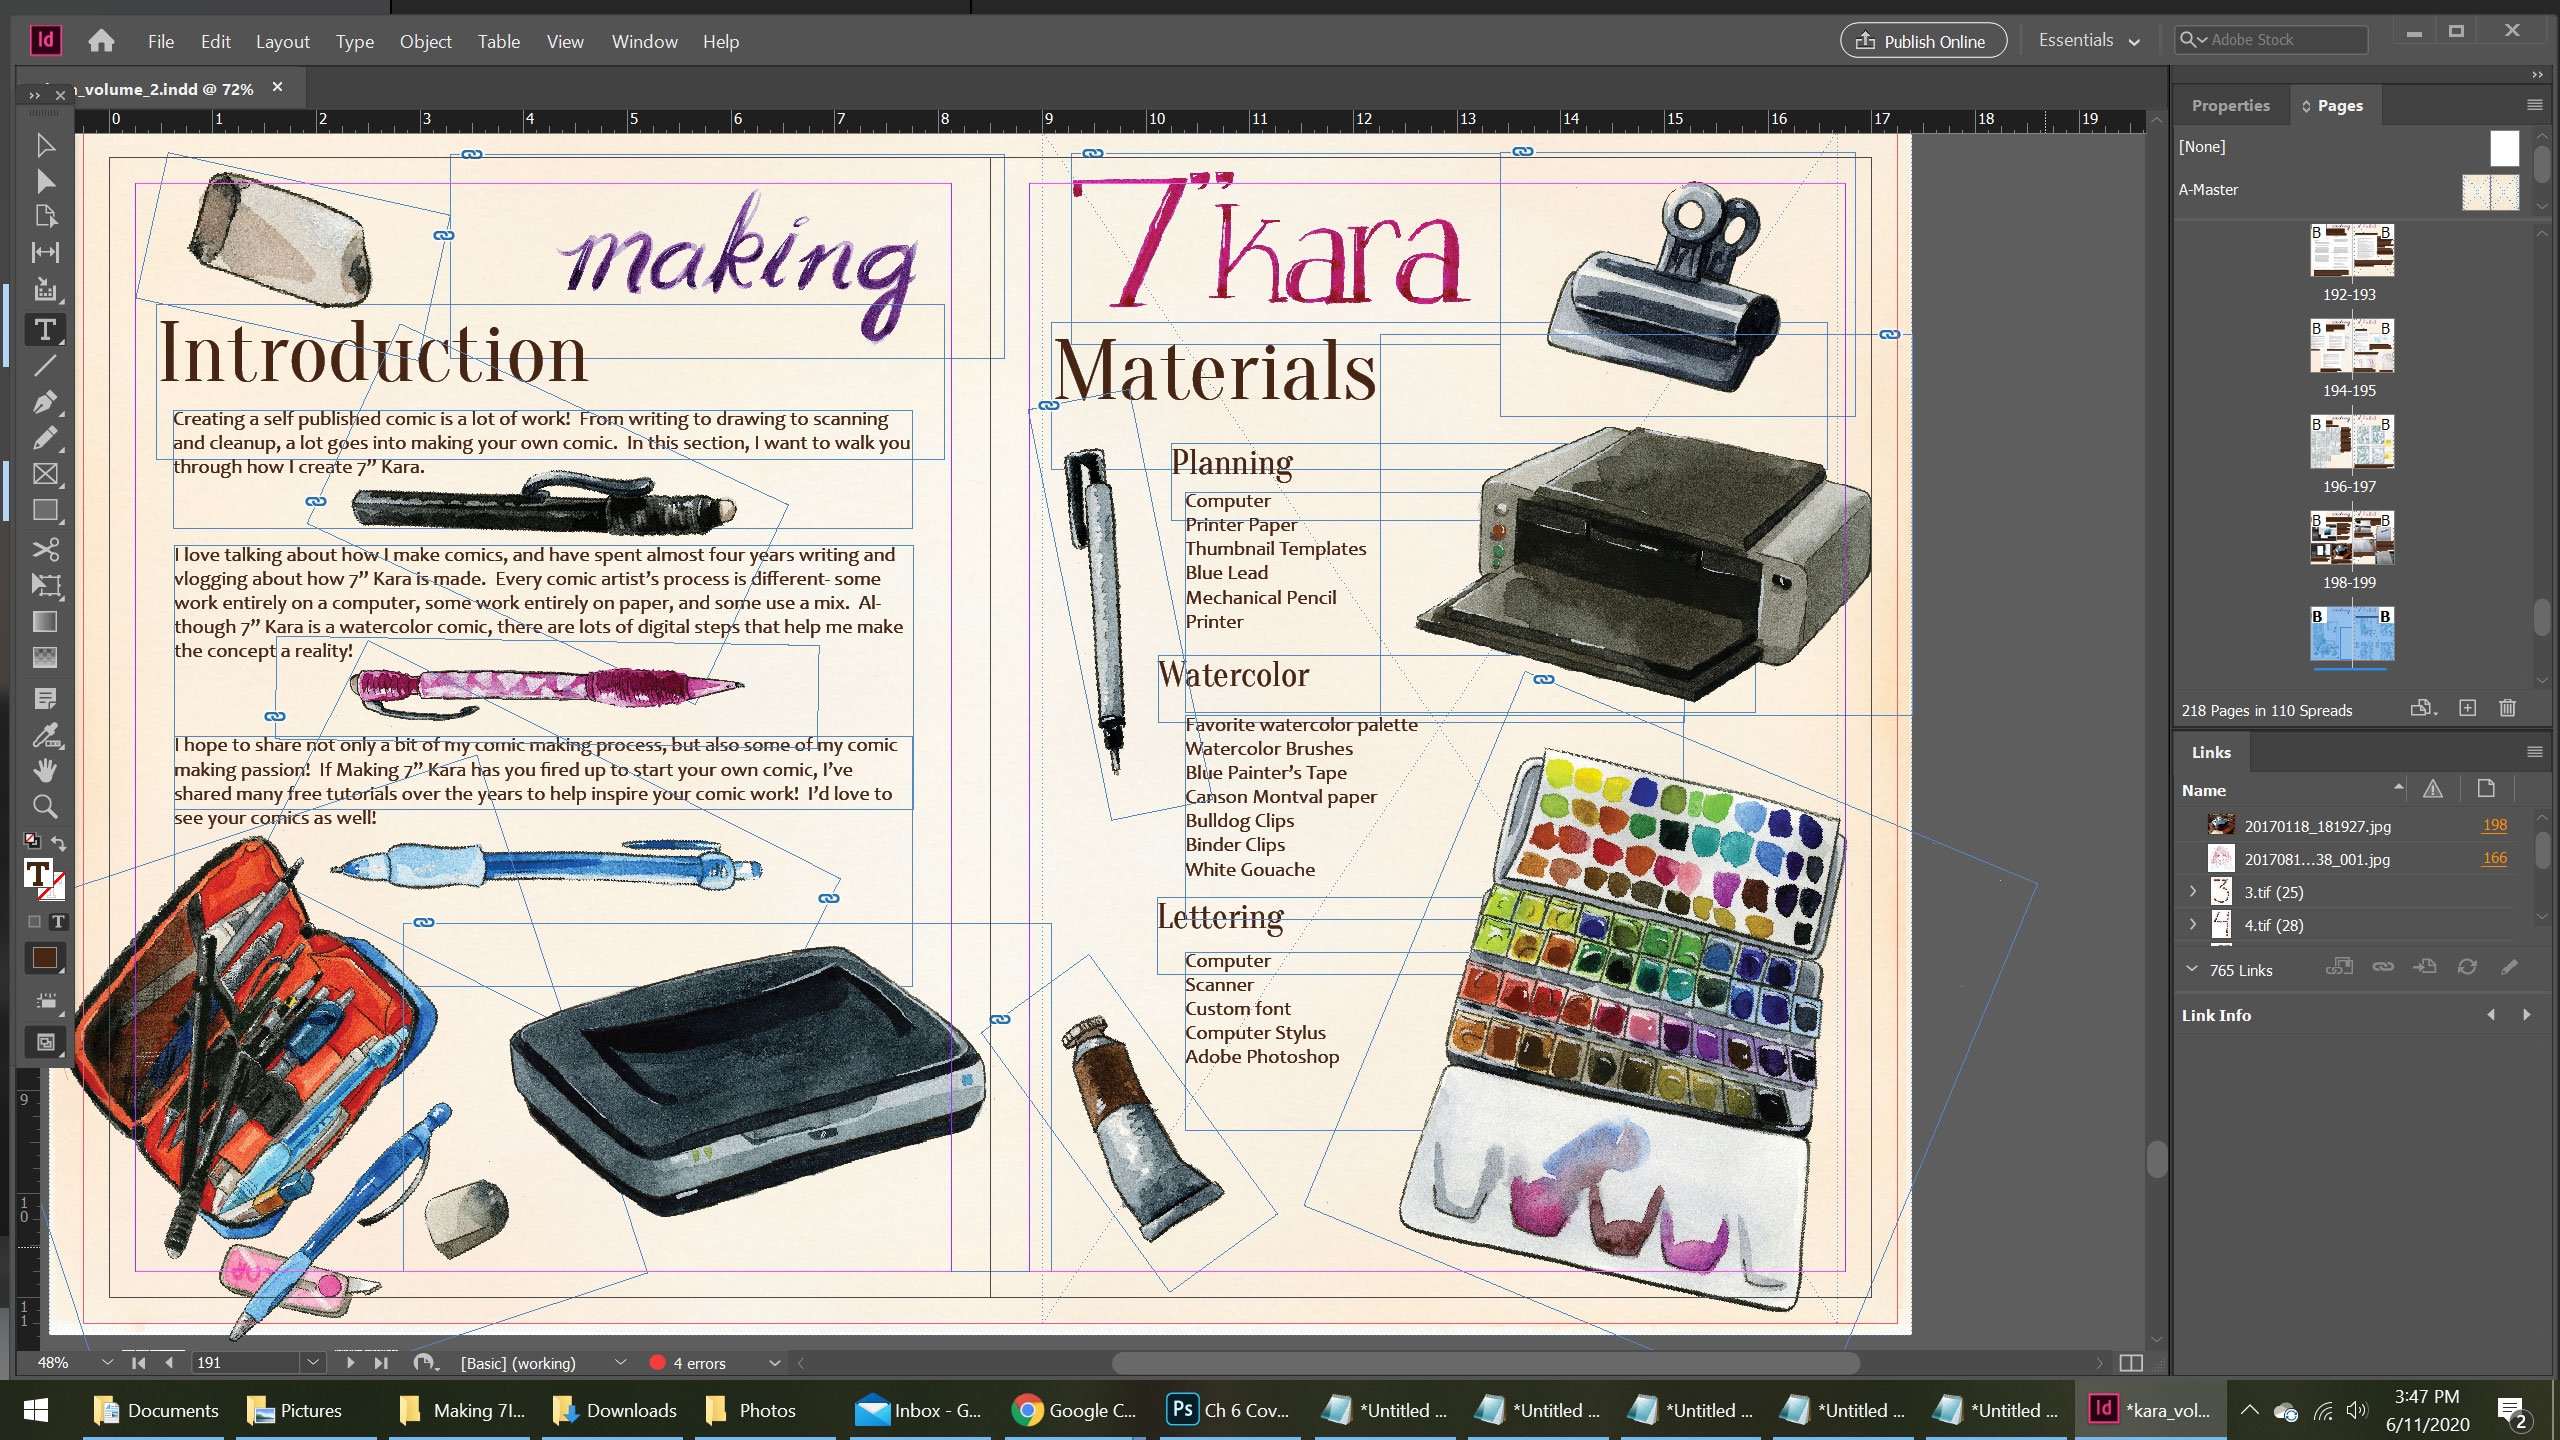2560x1440 pixels.
Task: Open preflight errors dropdown arrow
Action: tap(773, 1363)
